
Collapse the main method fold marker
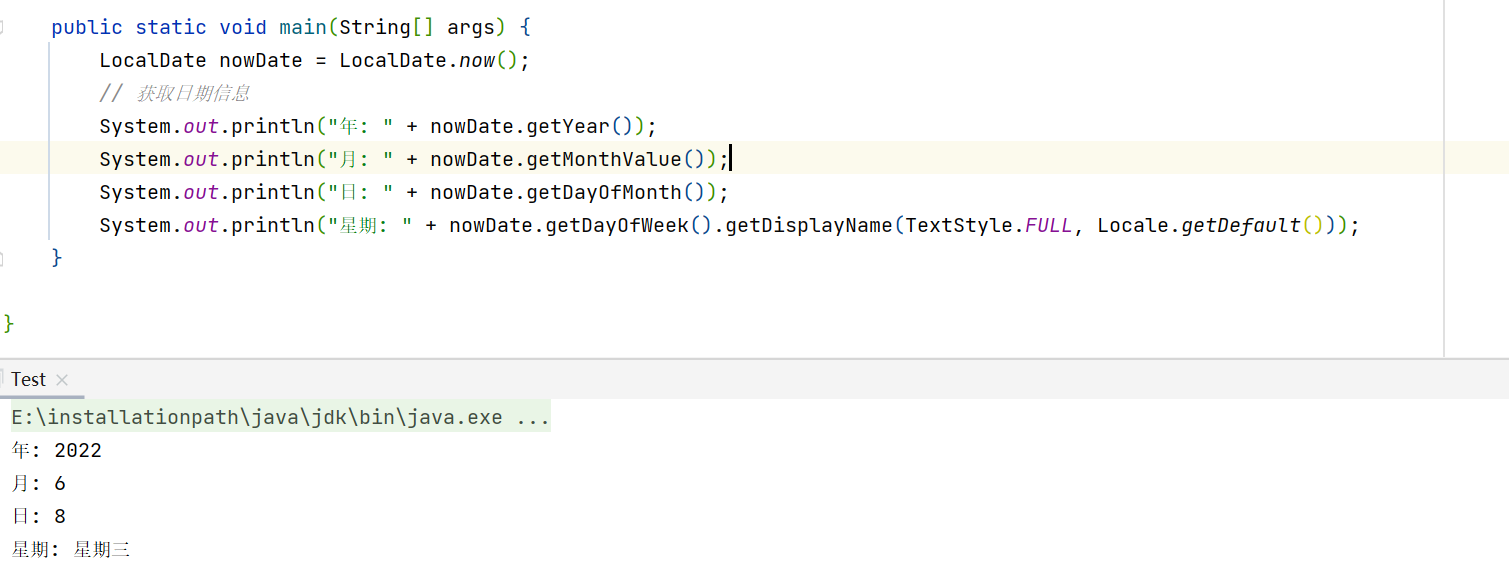3,27
